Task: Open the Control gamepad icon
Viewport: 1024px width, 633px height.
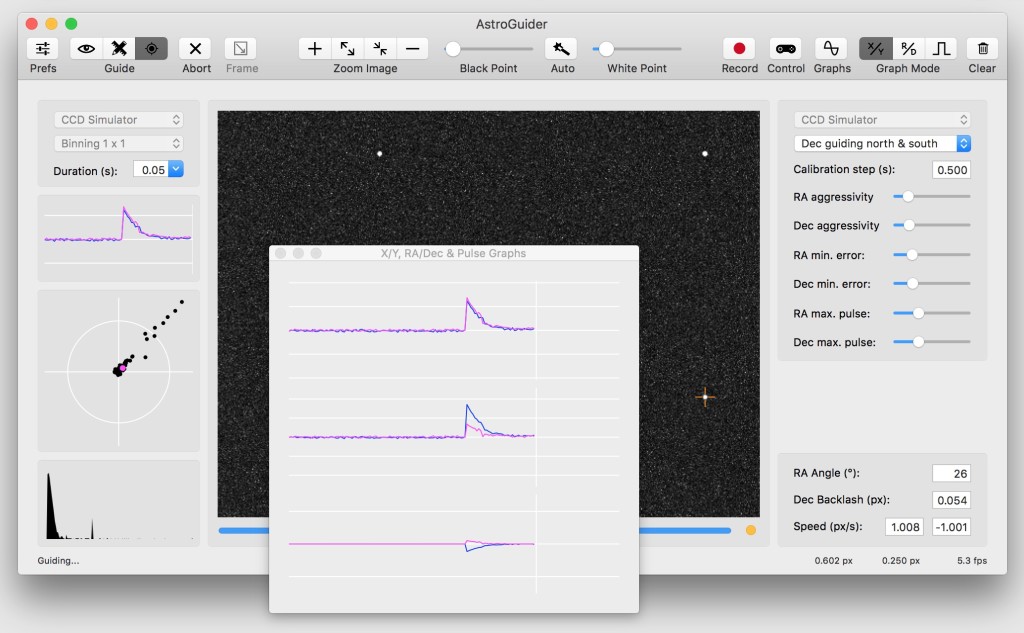Action: coord(786,48)
